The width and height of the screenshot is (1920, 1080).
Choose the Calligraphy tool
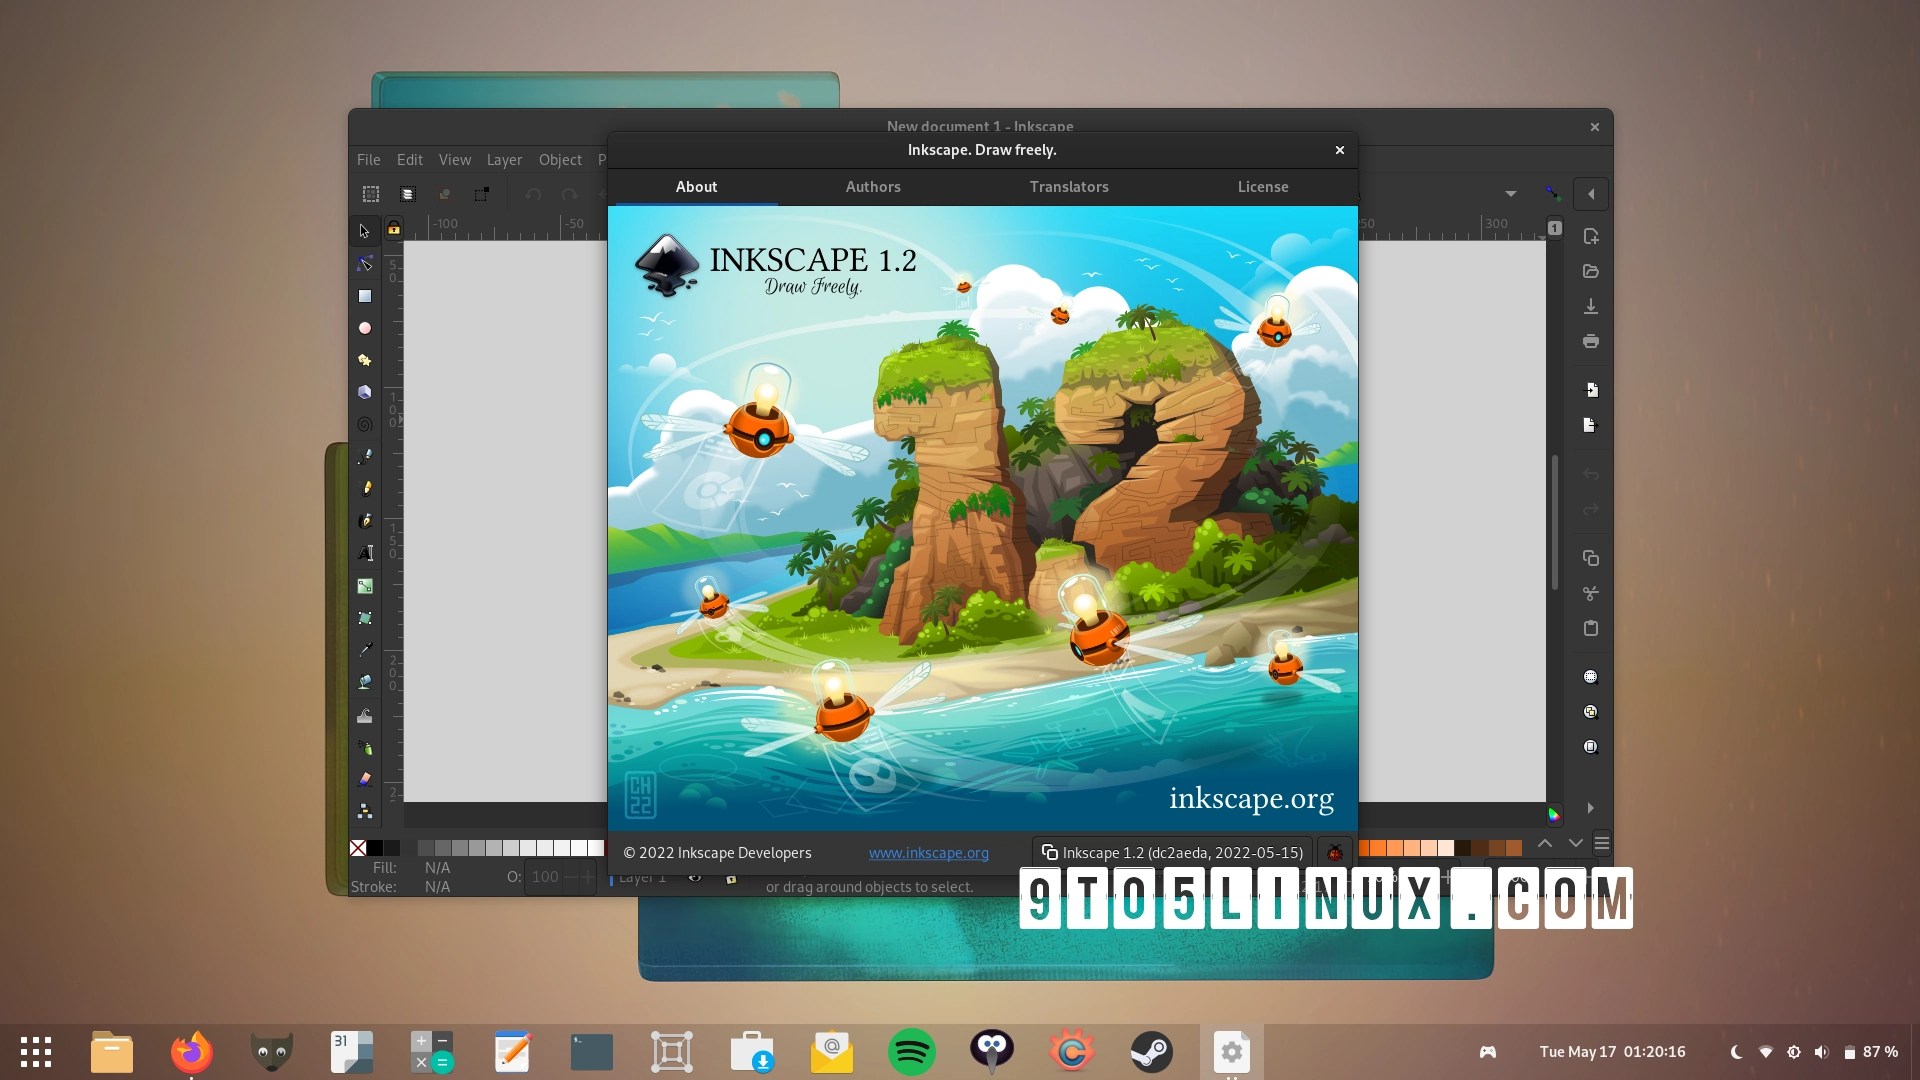(x=366, y=521)
